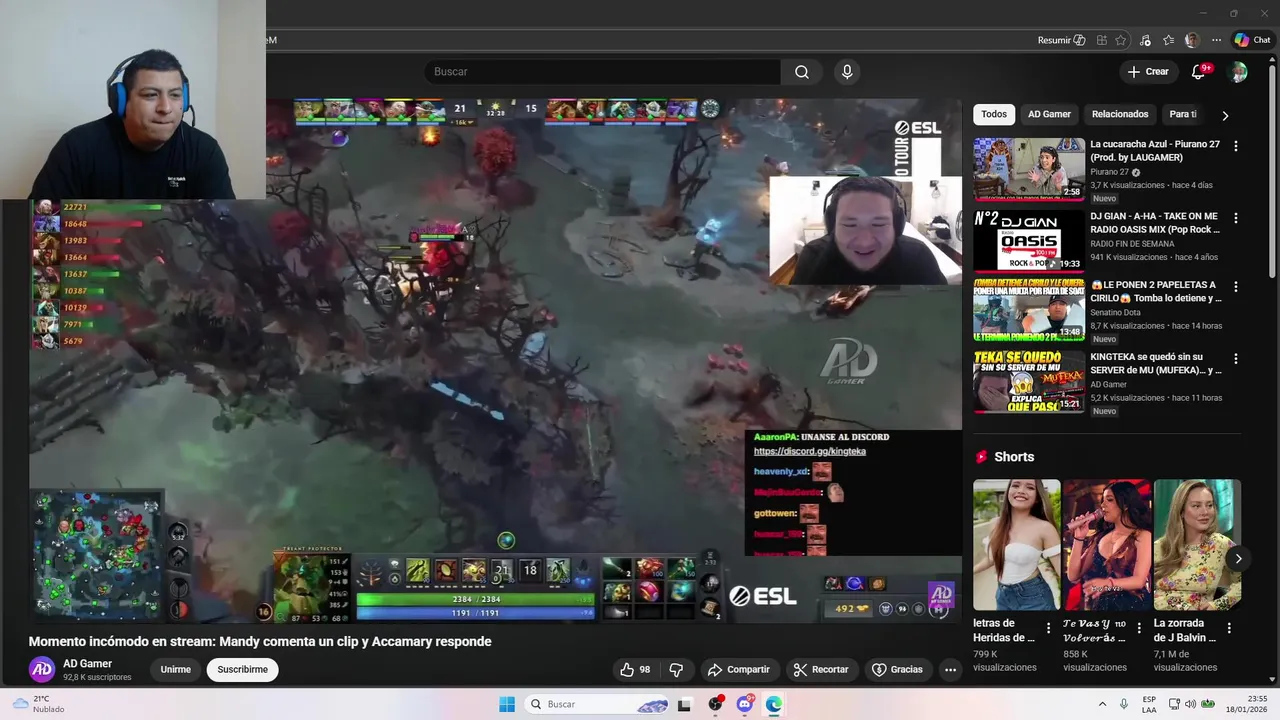Viewport: 1280px width, 720px height.
Task: Open the YouTube account avatar menu
Action: (x=1238, y=72)
